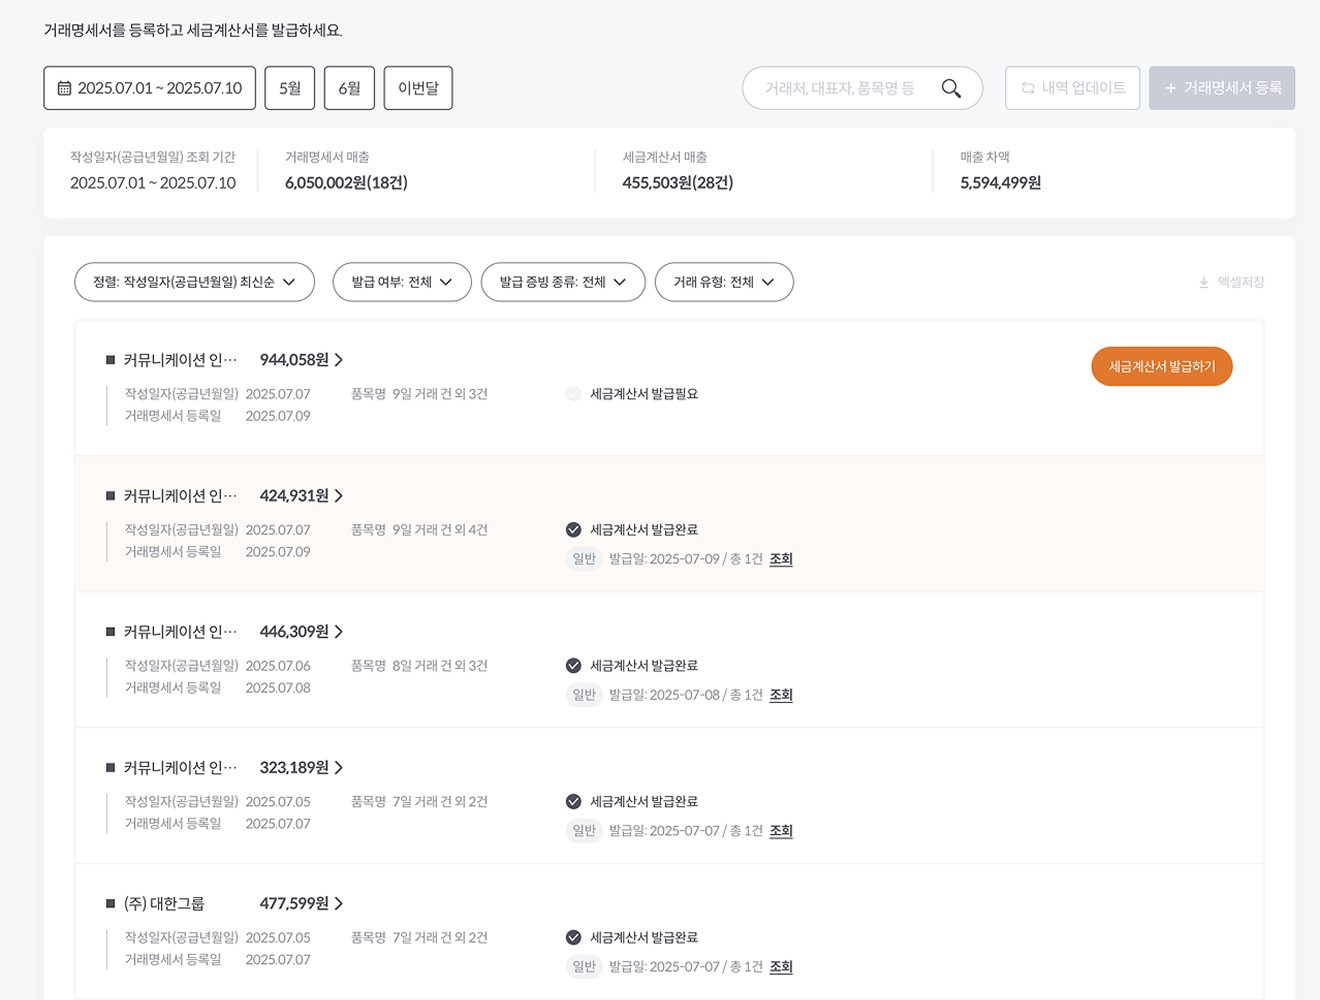Screen dimensions: 1320x1000
Task: Click the calendar icon in date range
Action: coord(64,88)
